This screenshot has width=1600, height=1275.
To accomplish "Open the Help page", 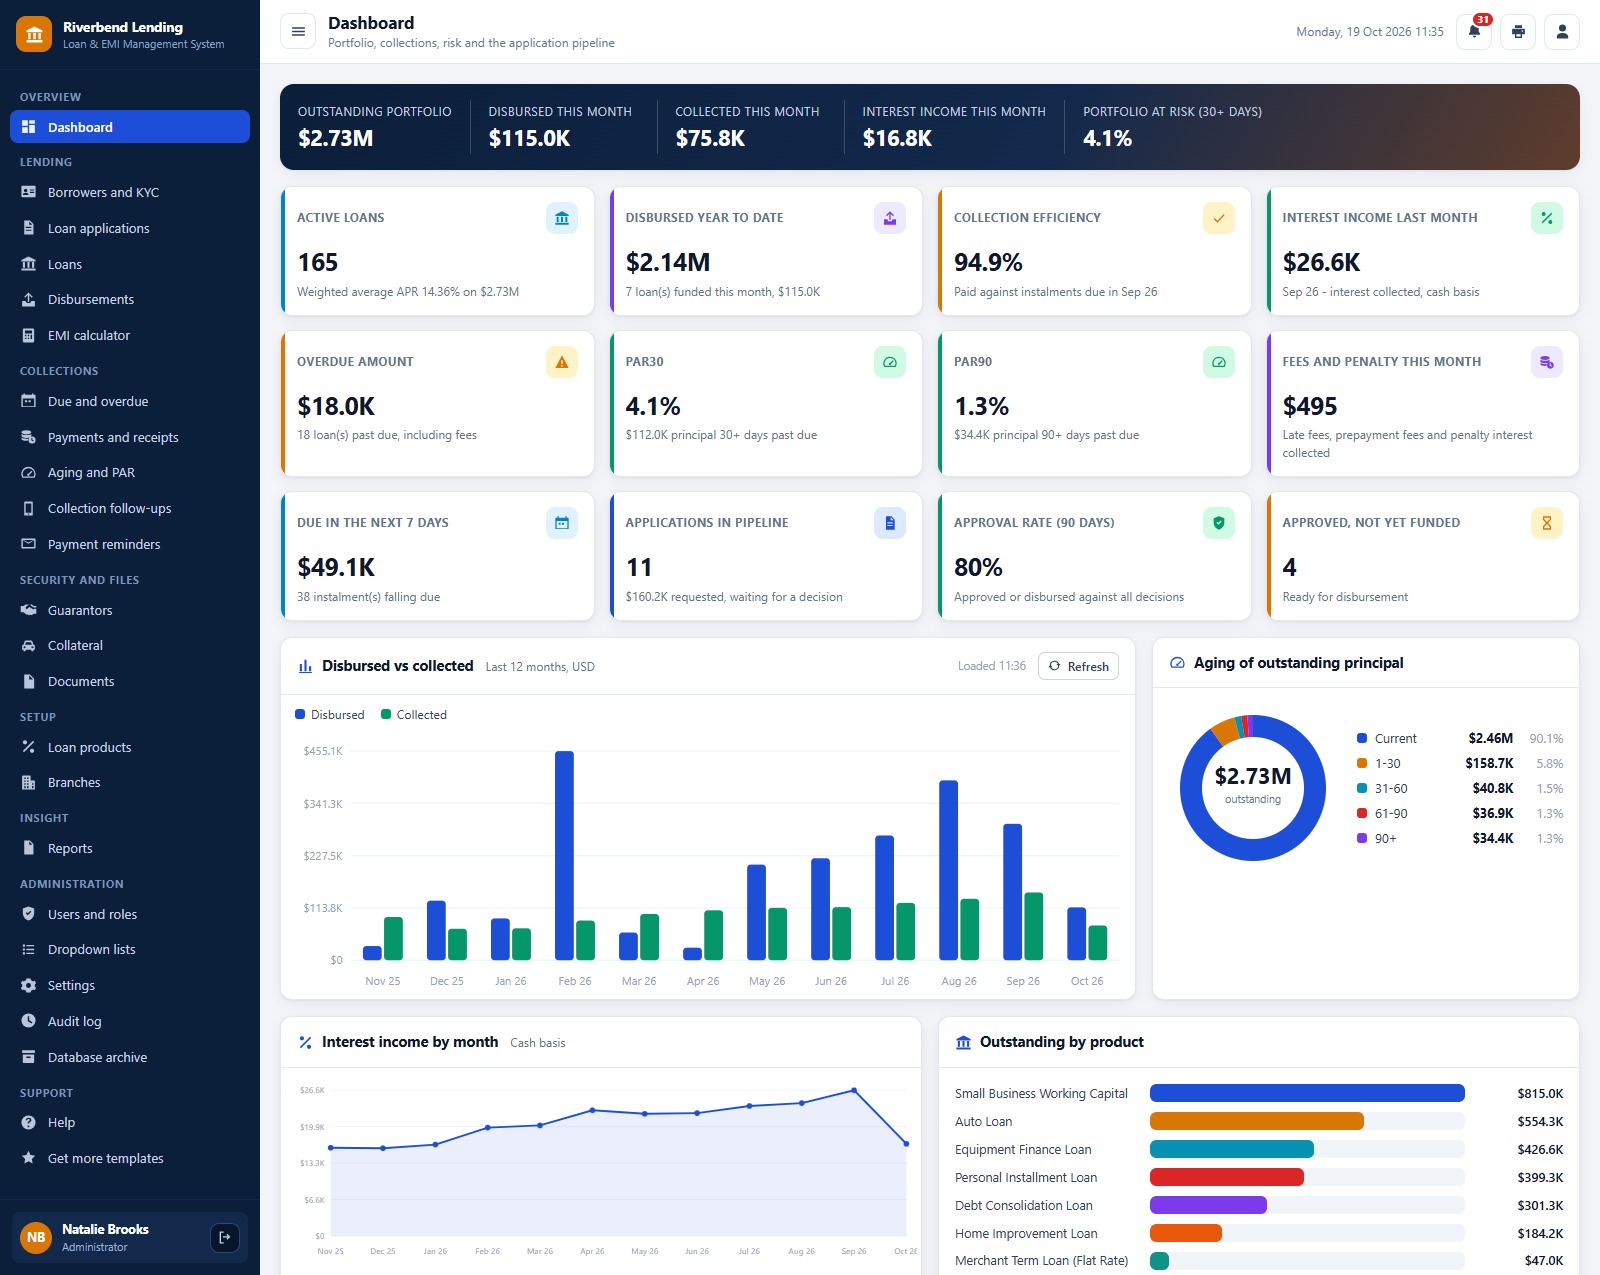I will 130,1122.
